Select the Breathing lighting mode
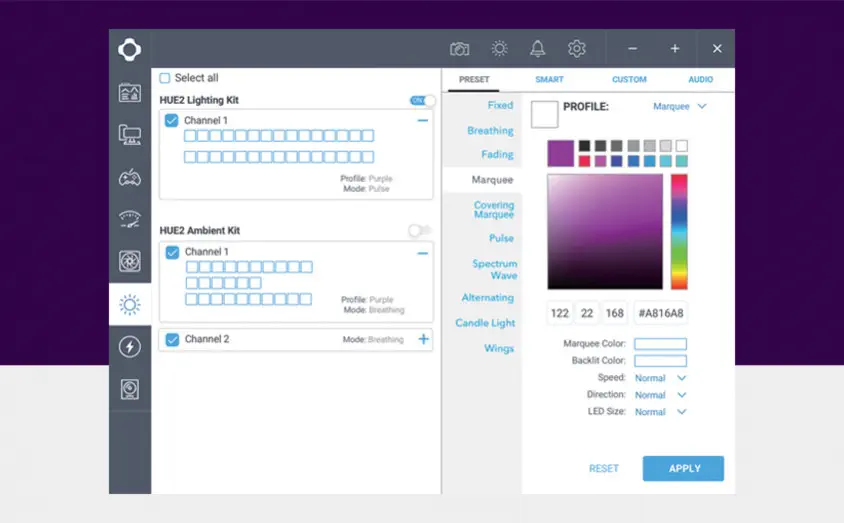844x523 pixels. (490, 131)
